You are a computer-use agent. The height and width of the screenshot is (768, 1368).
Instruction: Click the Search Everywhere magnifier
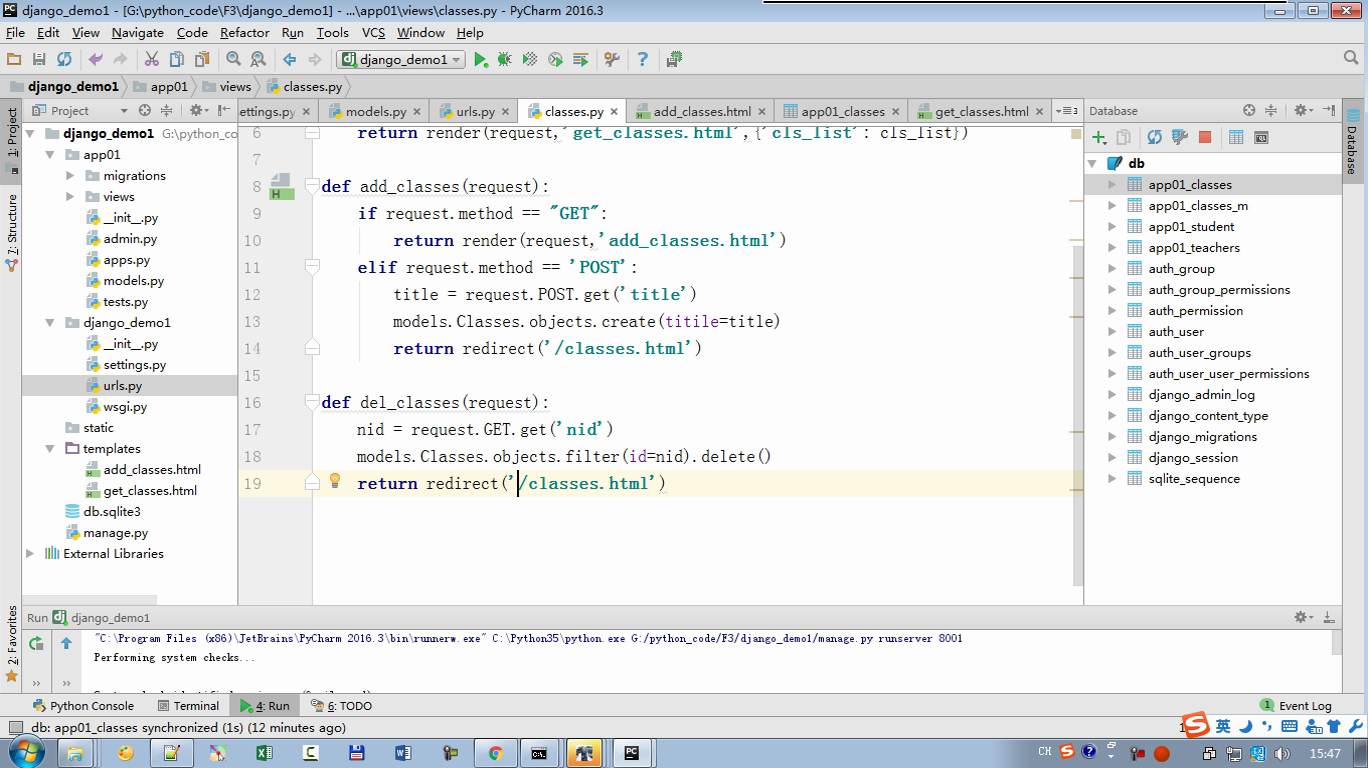tap(1352, 60)
